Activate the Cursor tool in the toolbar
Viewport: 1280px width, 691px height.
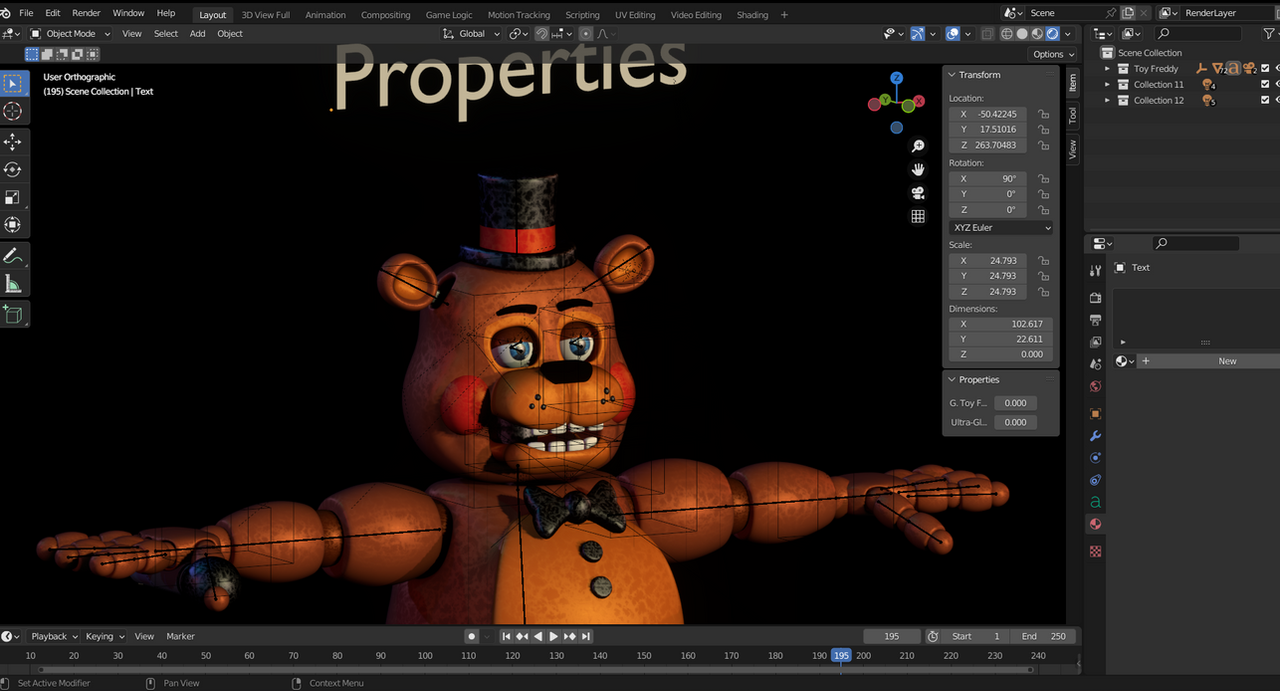(x=14, y=111)
